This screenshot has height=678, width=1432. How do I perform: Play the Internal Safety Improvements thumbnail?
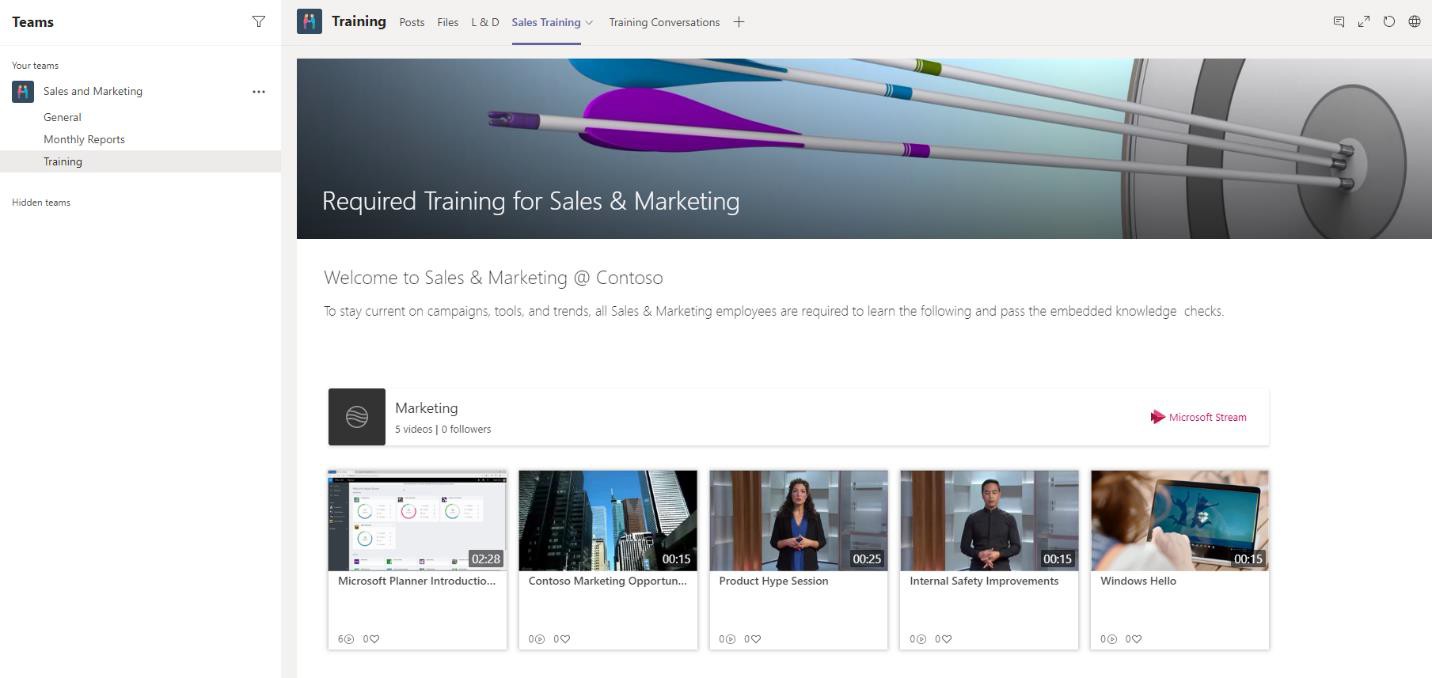[x=989, y=520]
